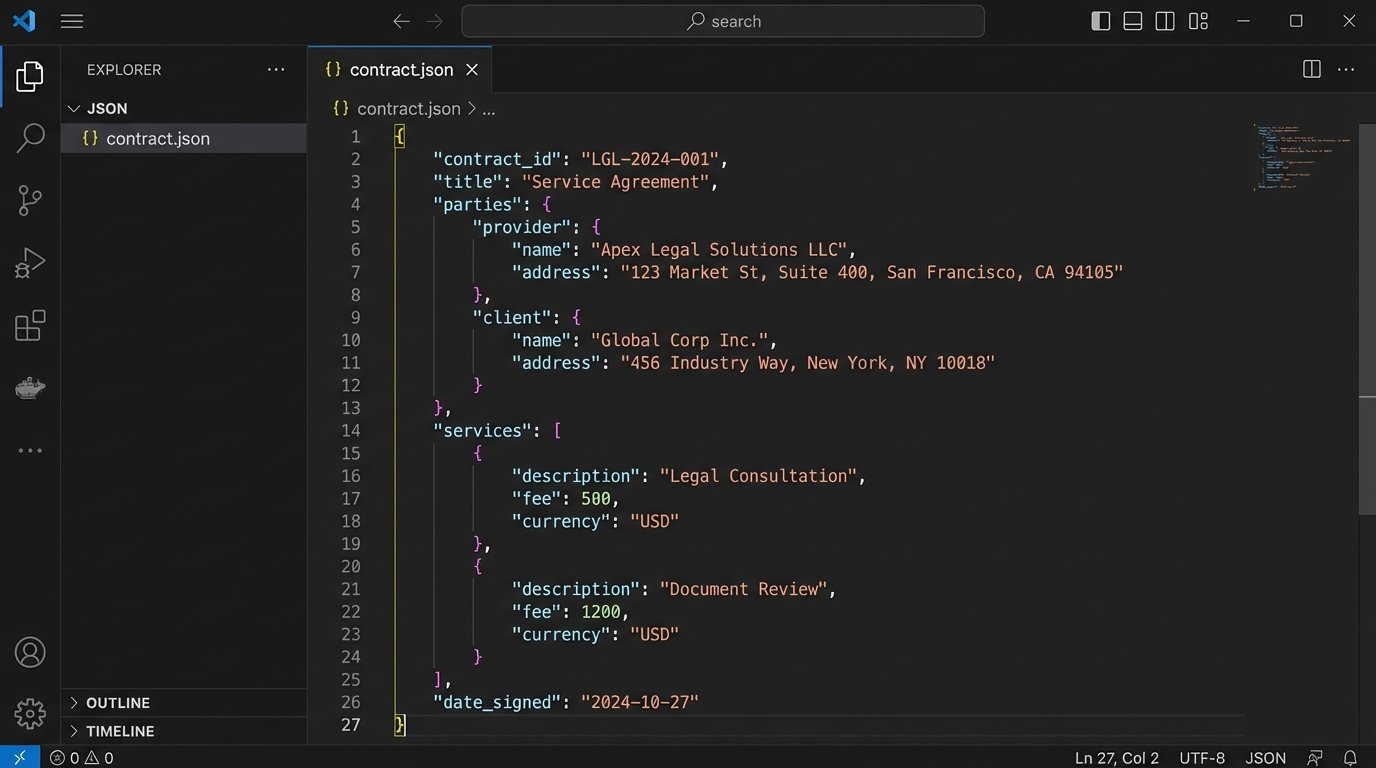Open the Search view
This screenshot has width=1376, height=768.
(x=29, y=137)
